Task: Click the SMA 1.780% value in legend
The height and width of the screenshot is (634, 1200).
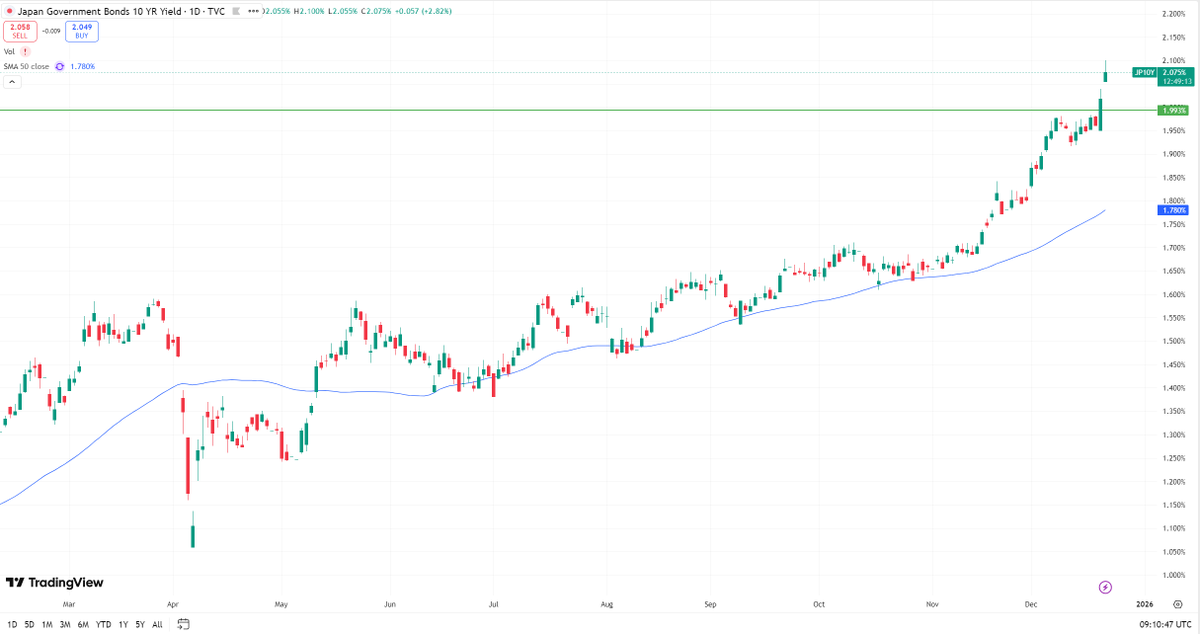Action: (82, 66)
